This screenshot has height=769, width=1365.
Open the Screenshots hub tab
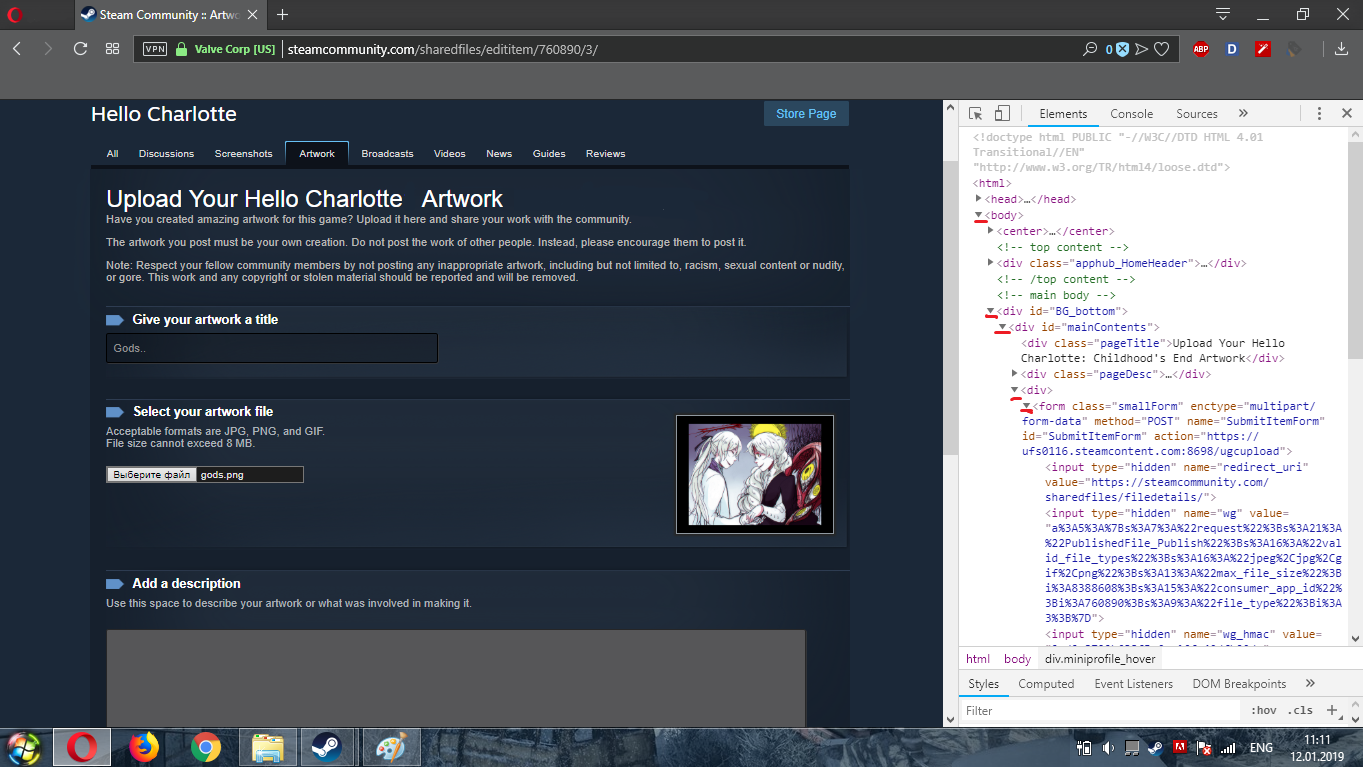point(243,154)
